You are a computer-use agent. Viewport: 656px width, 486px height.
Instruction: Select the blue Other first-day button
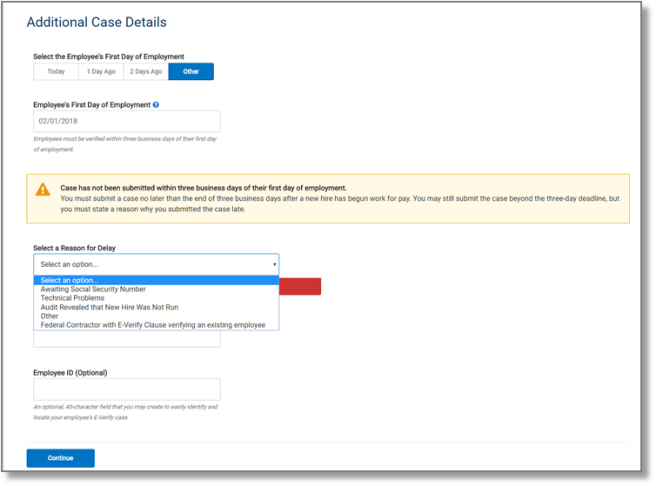tap(191, 72)
